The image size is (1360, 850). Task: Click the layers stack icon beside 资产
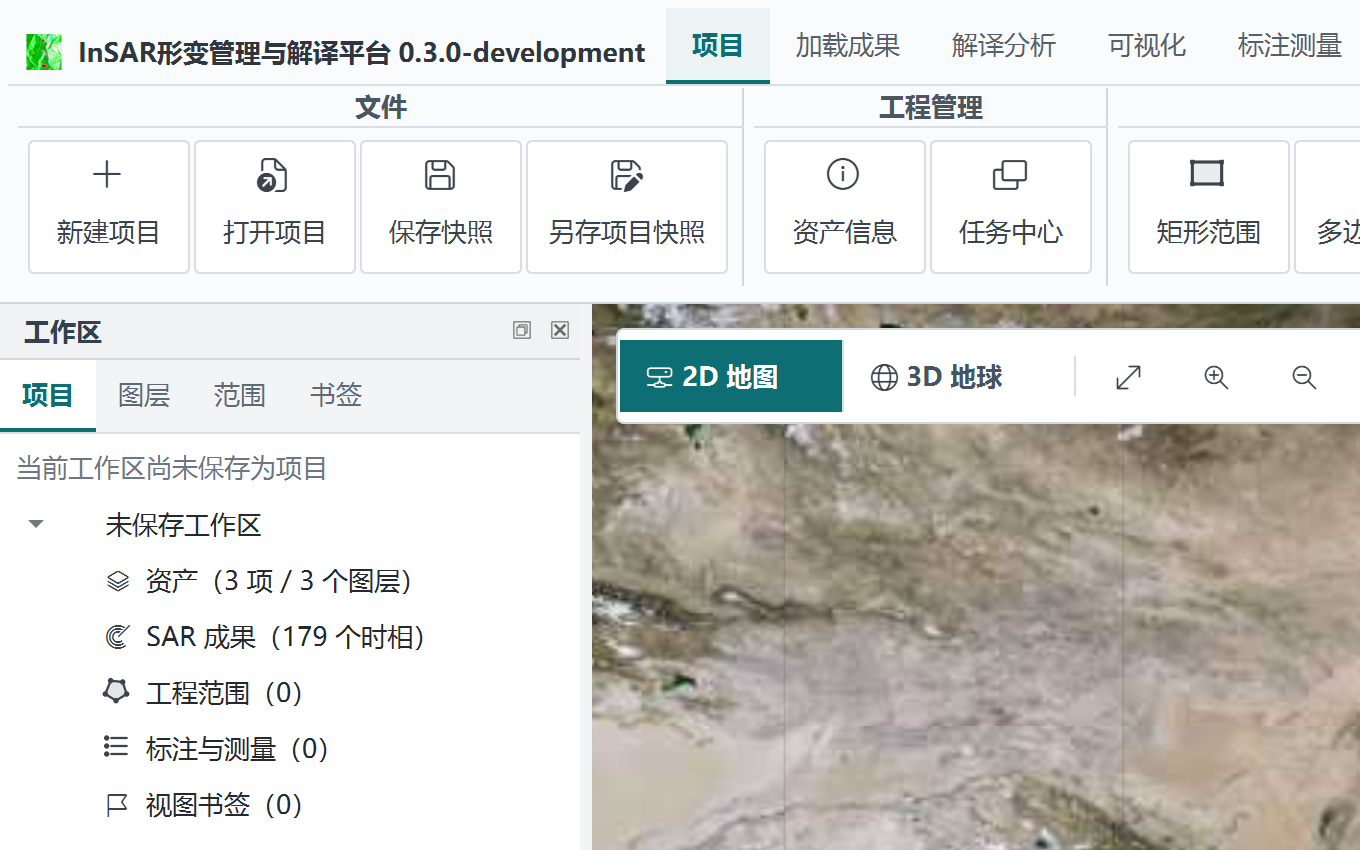pyautogui.click(x=117, y=581)
